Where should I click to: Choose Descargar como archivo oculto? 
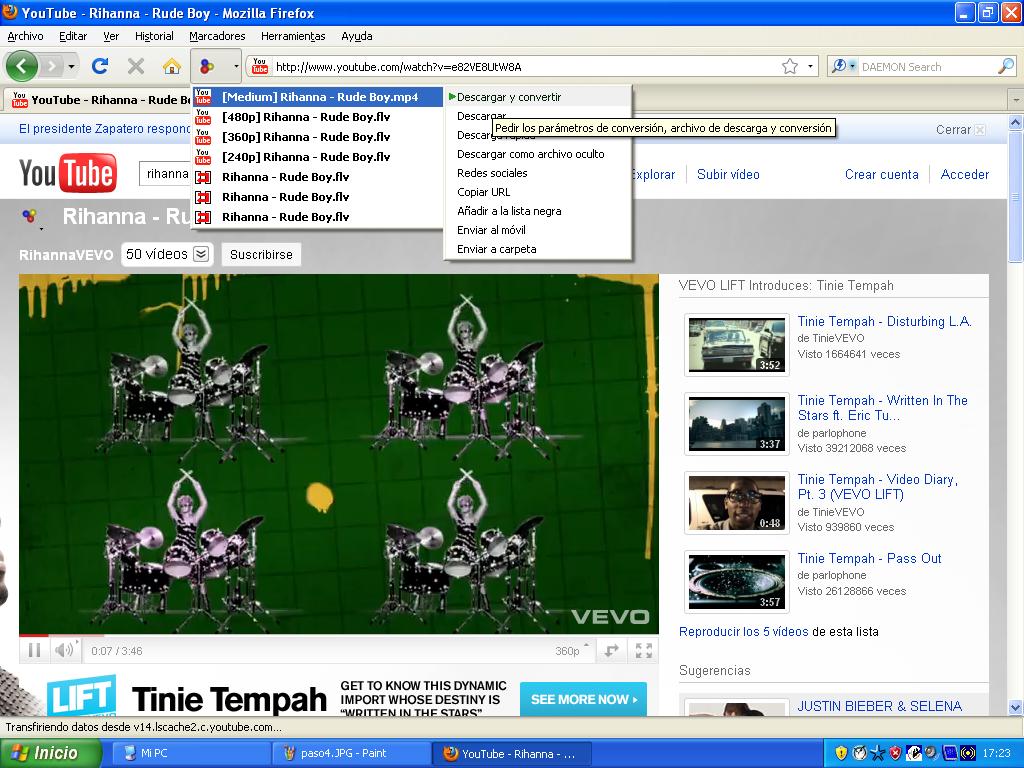tap(538, 154)
